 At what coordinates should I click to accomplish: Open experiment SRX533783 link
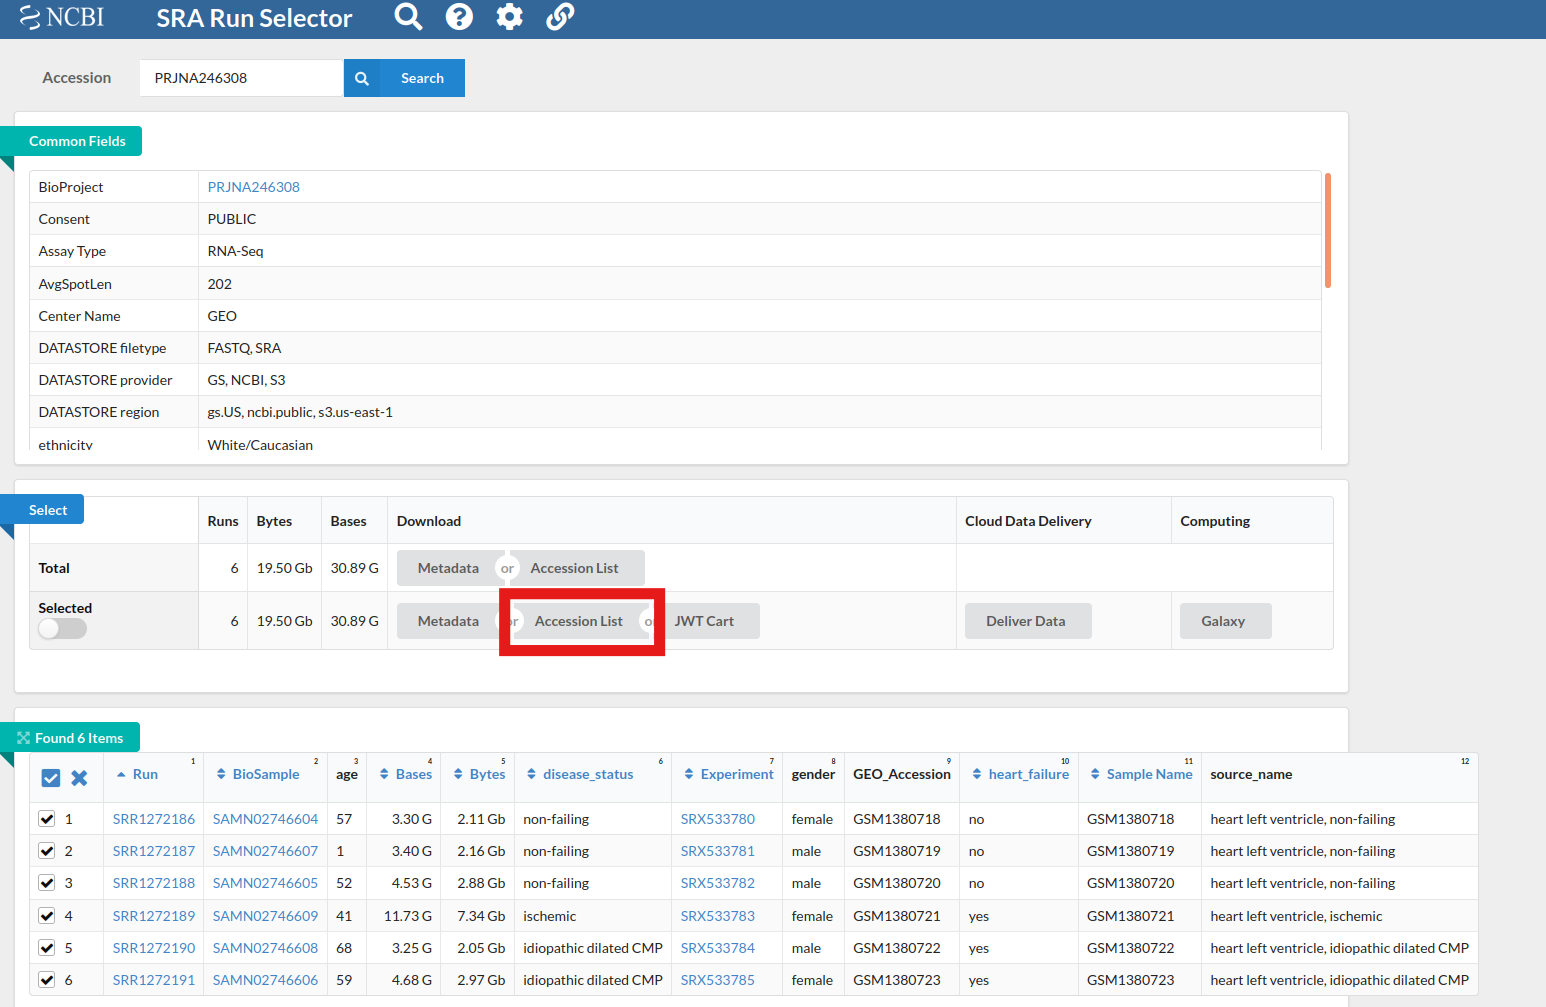click(x=718, y=916)
